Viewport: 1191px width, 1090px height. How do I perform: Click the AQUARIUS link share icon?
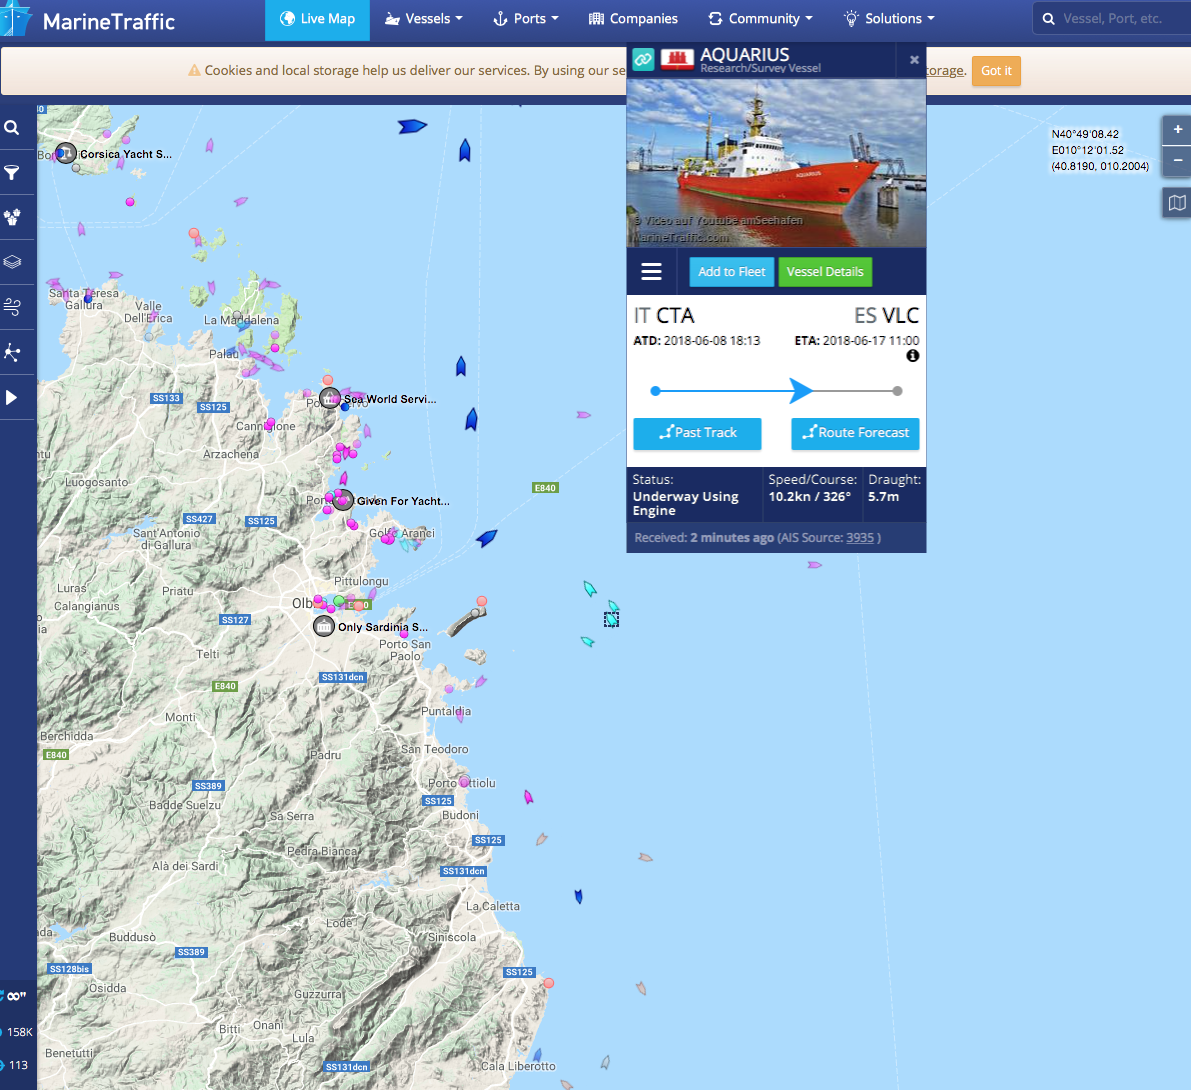pos(643,60)
